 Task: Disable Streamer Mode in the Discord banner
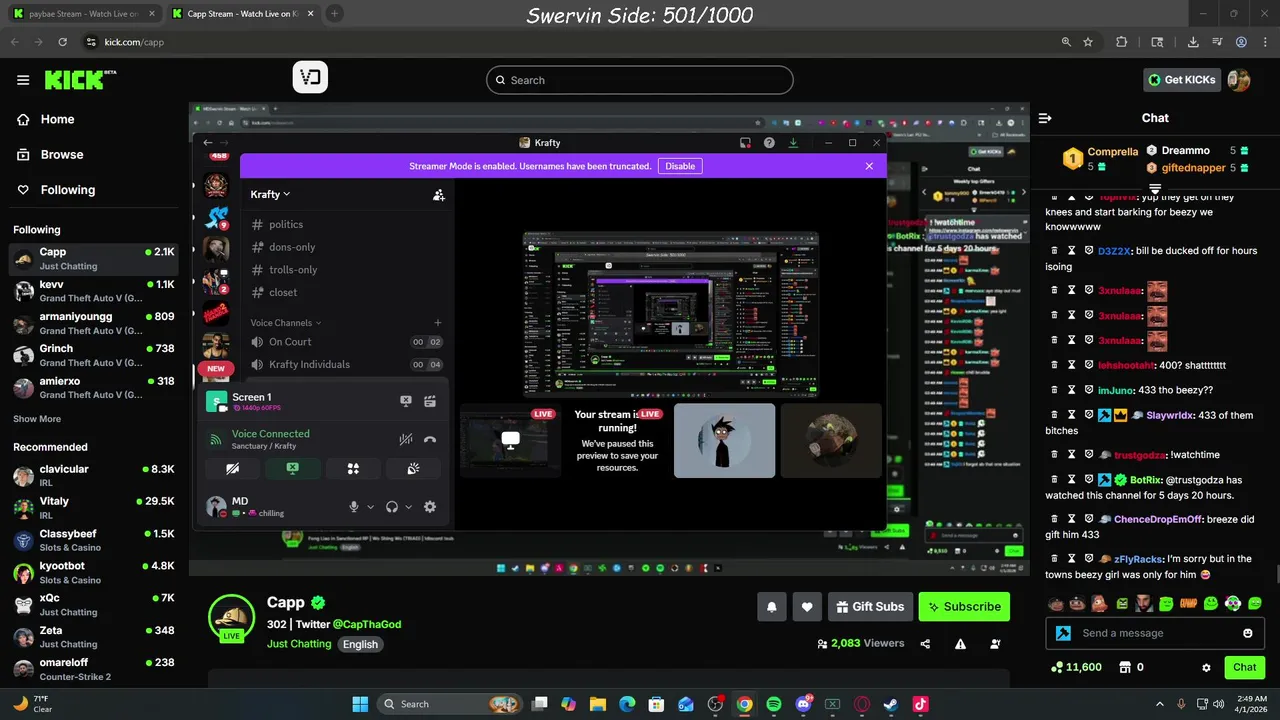[x=680, y=166]
